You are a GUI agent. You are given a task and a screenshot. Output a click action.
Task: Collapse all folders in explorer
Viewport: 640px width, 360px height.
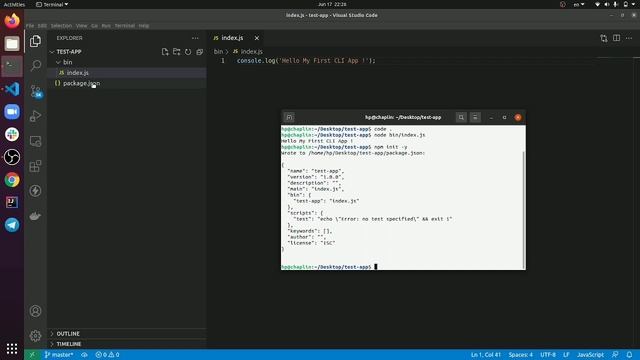200,52
